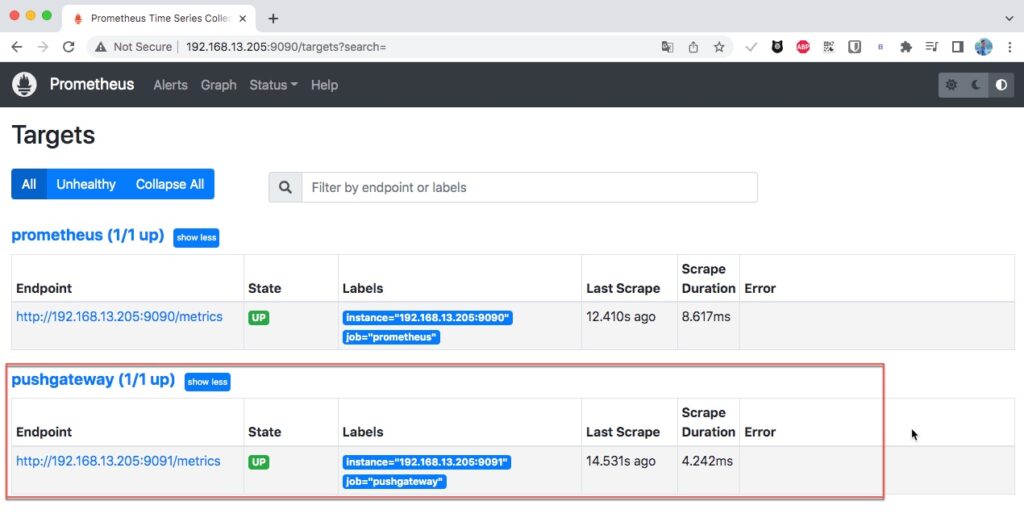The image size is (1024, 518).
Task: Enable dark theme moon toggle
Action: [x=976, y=85]
